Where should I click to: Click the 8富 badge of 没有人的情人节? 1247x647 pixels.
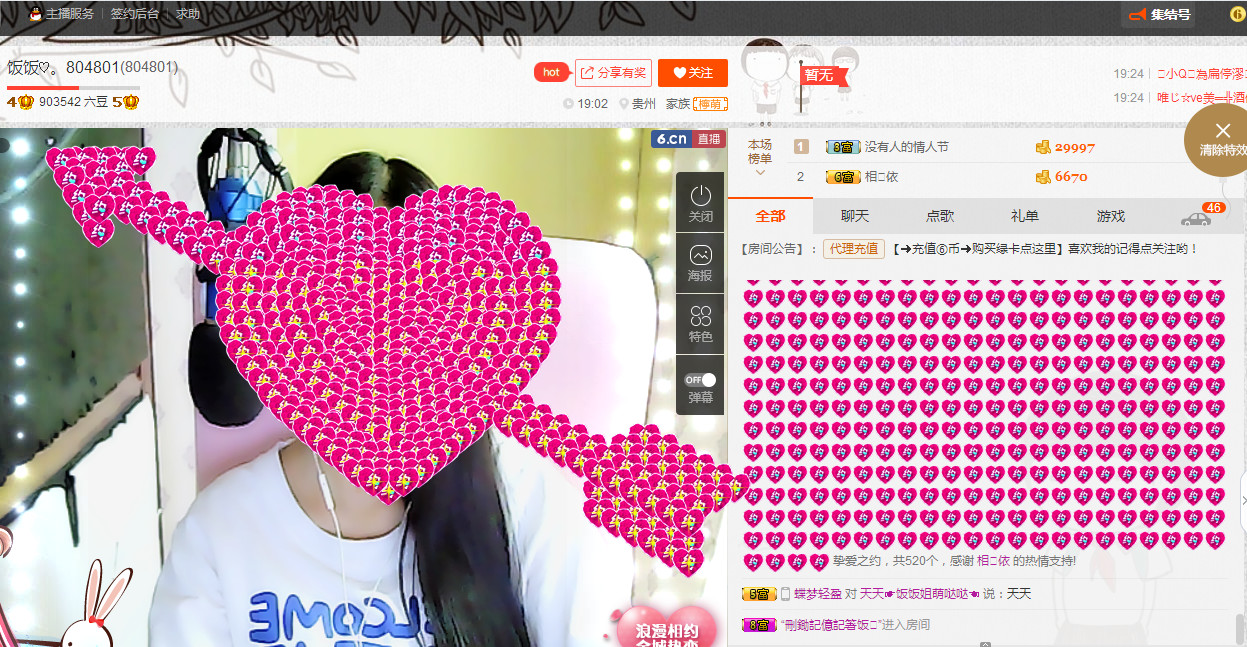(843, 147)
